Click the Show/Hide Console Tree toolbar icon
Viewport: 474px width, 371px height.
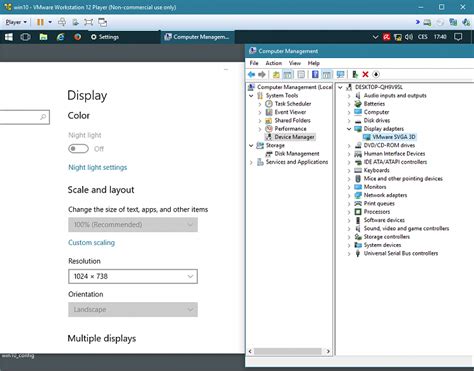click(288, 74)
